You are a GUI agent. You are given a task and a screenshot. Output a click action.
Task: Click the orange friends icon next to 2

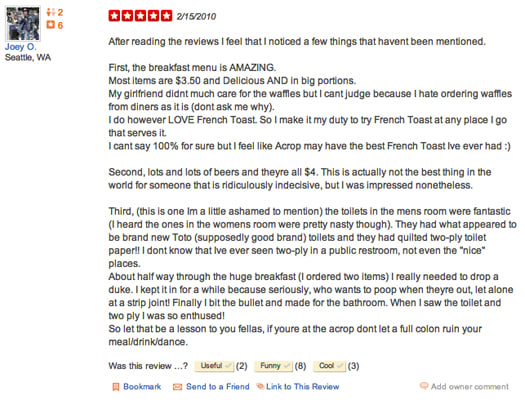[51, 12]
